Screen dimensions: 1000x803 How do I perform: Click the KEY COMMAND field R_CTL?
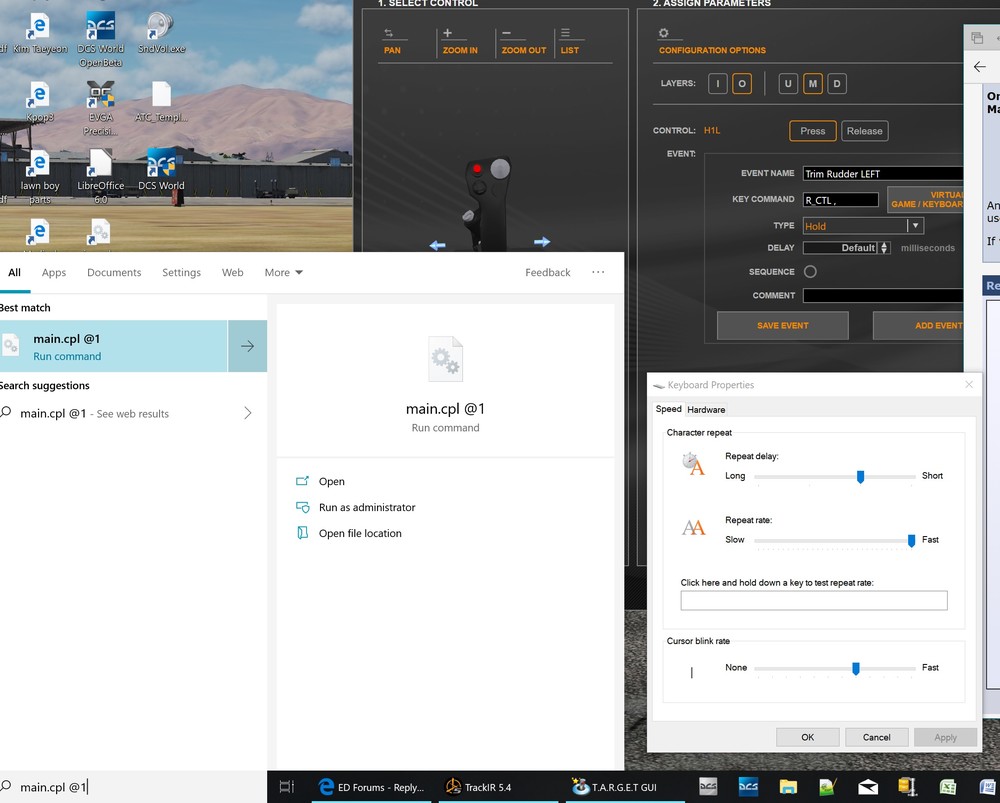[841, 200]
